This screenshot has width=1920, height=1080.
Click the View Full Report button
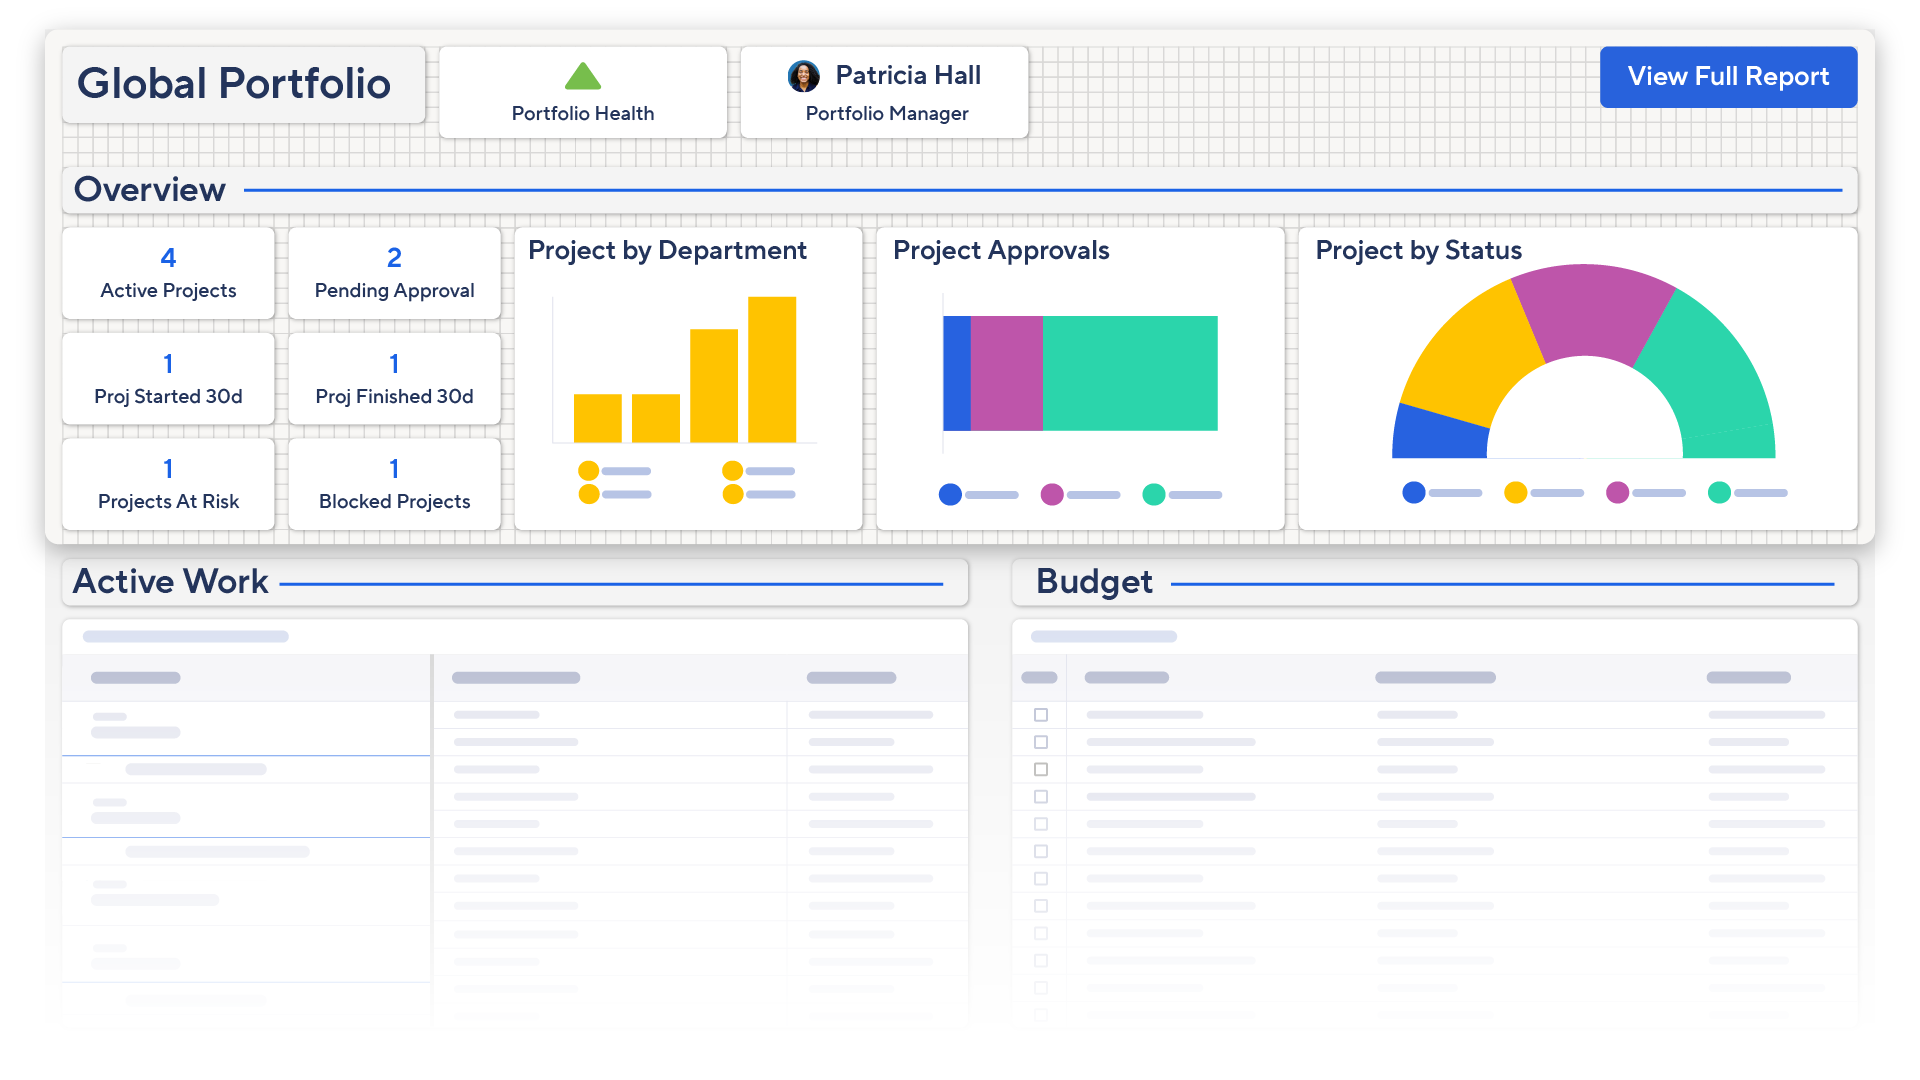[x=1728, y=76]
